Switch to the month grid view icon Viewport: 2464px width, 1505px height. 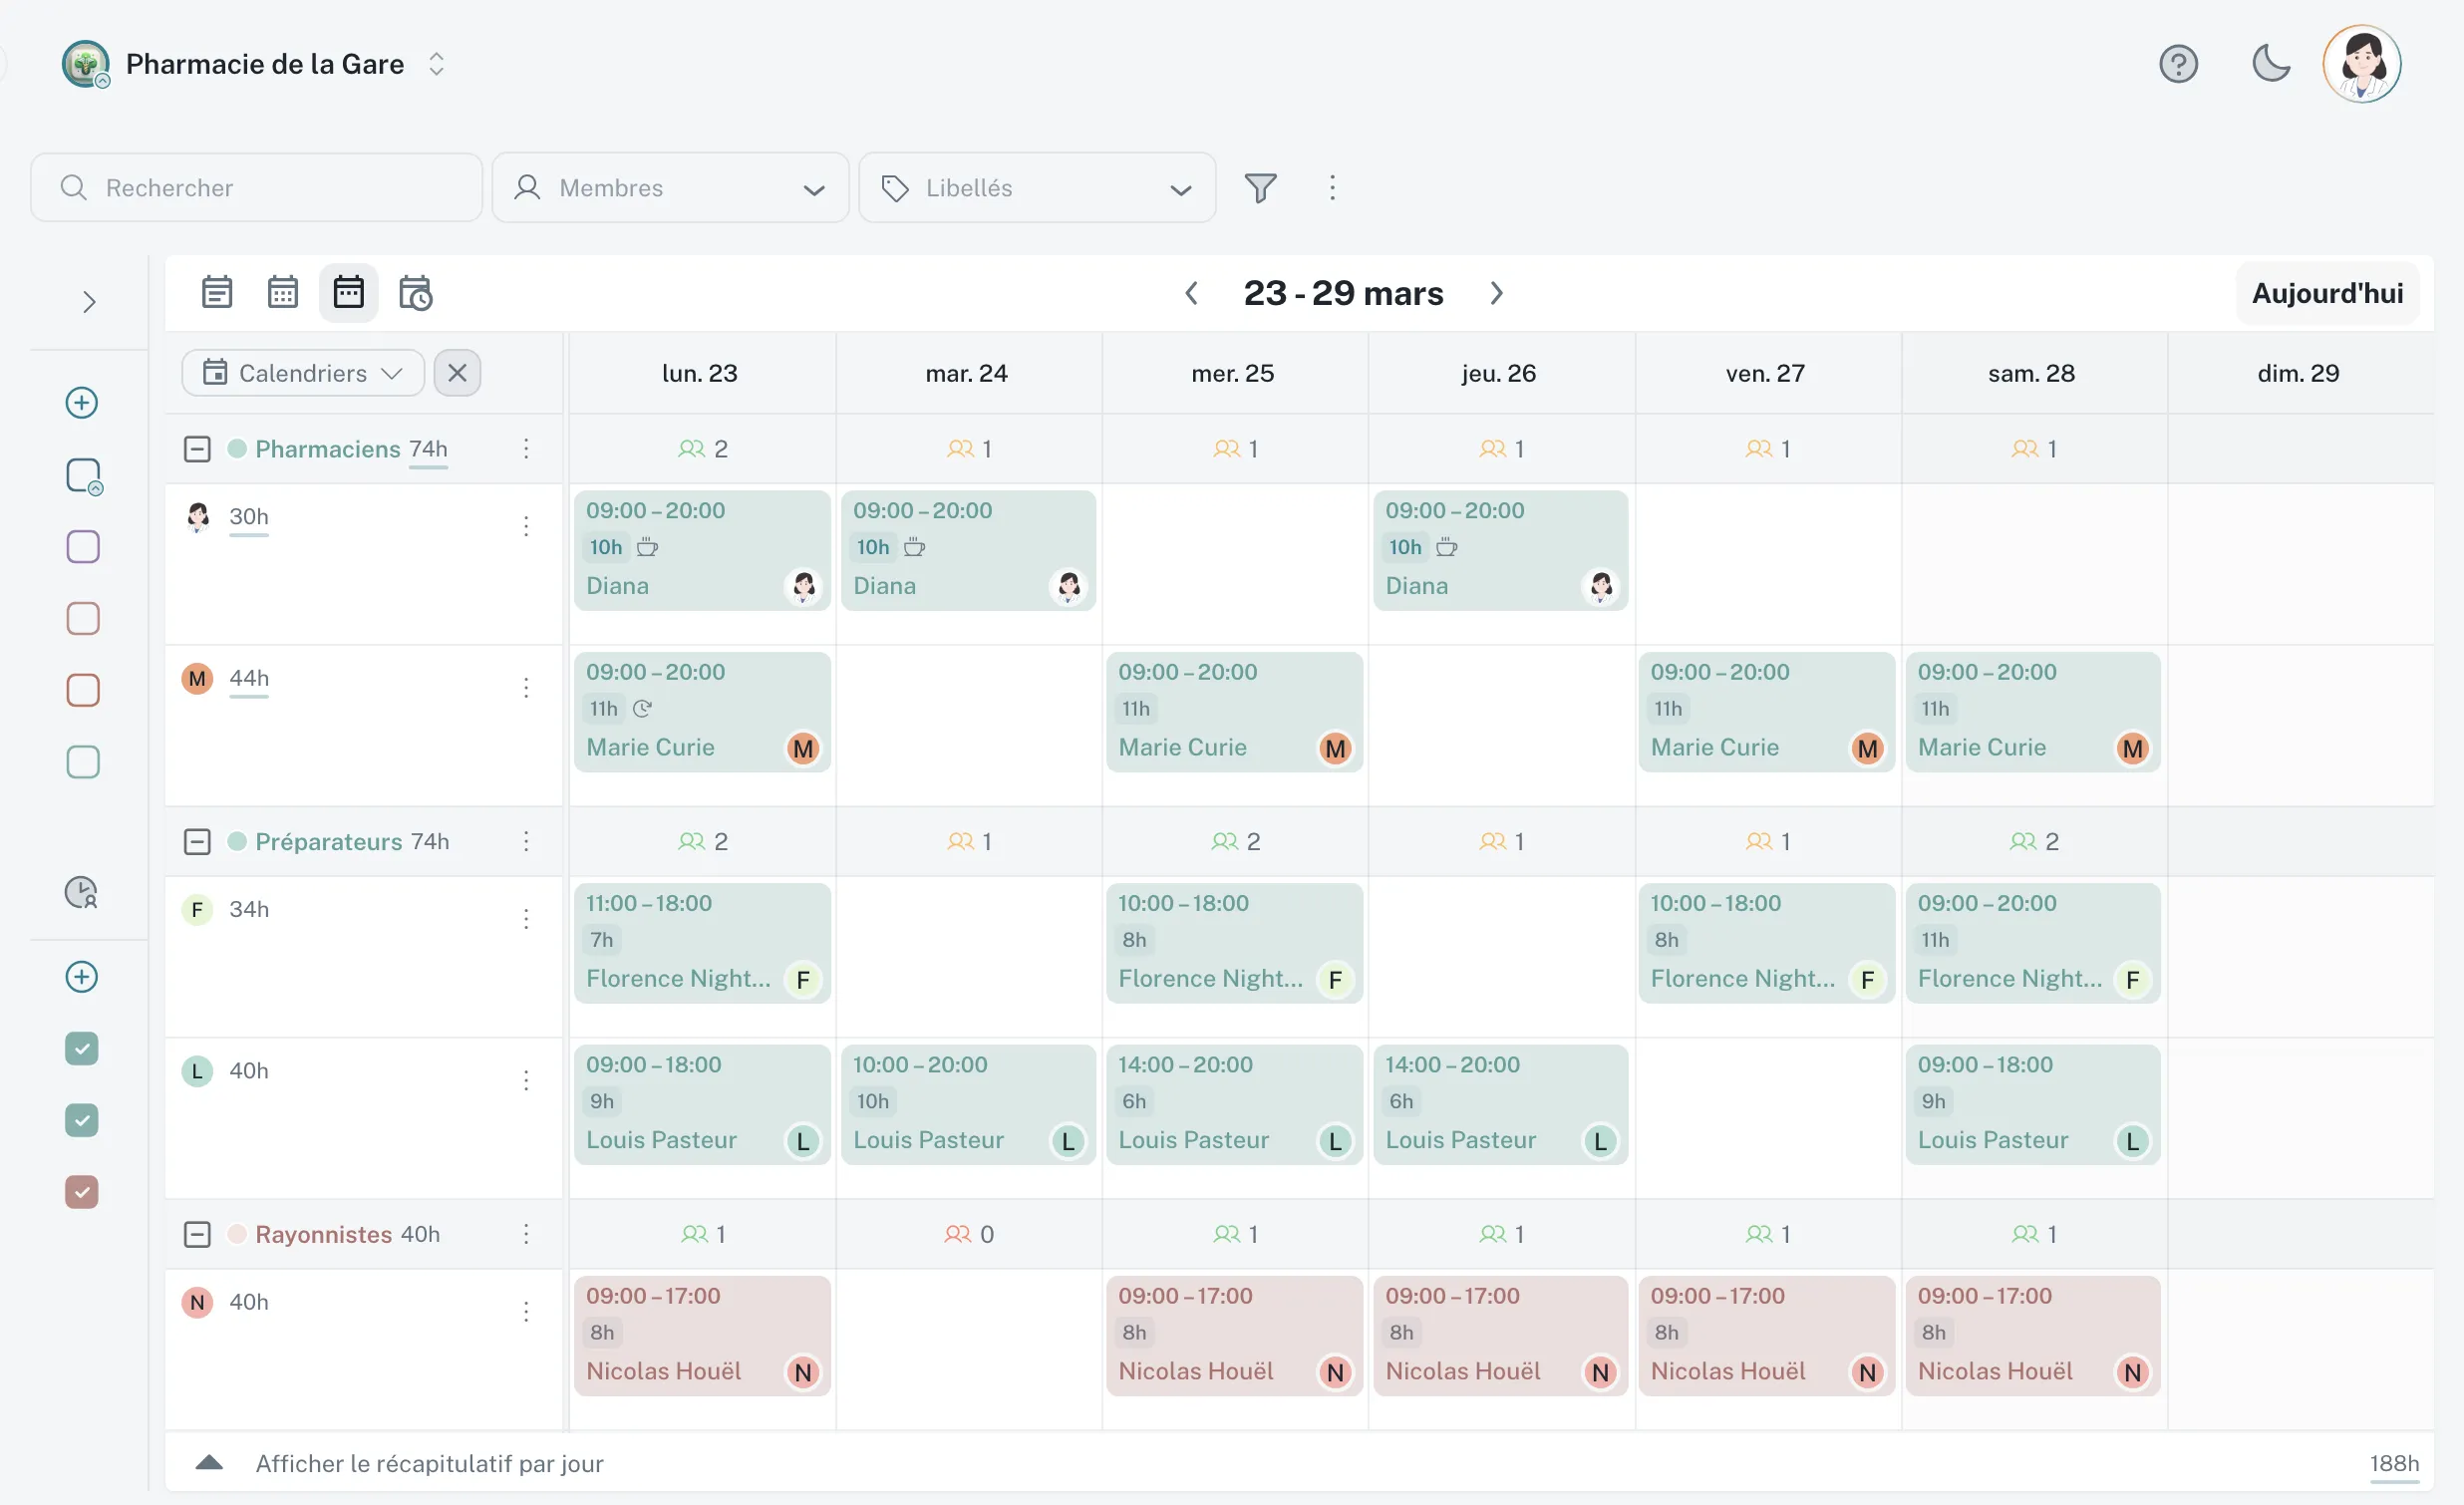[283, 293]
